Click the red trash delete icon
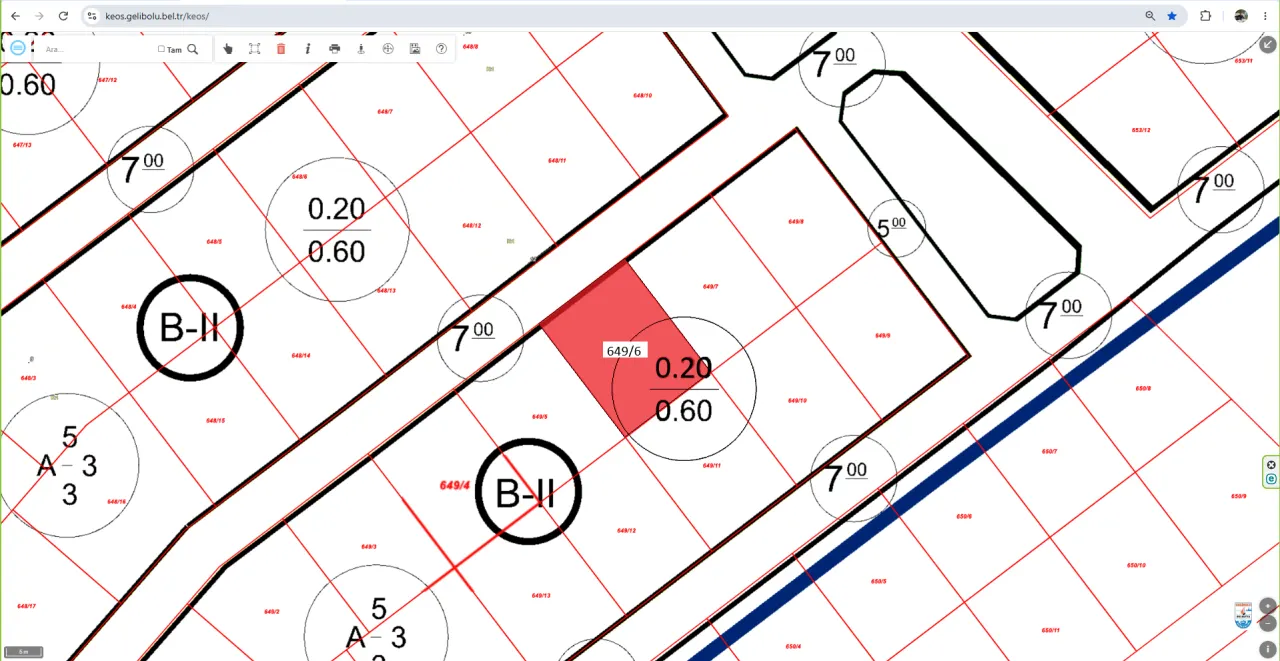1280x661 pixels. [281, 48]
